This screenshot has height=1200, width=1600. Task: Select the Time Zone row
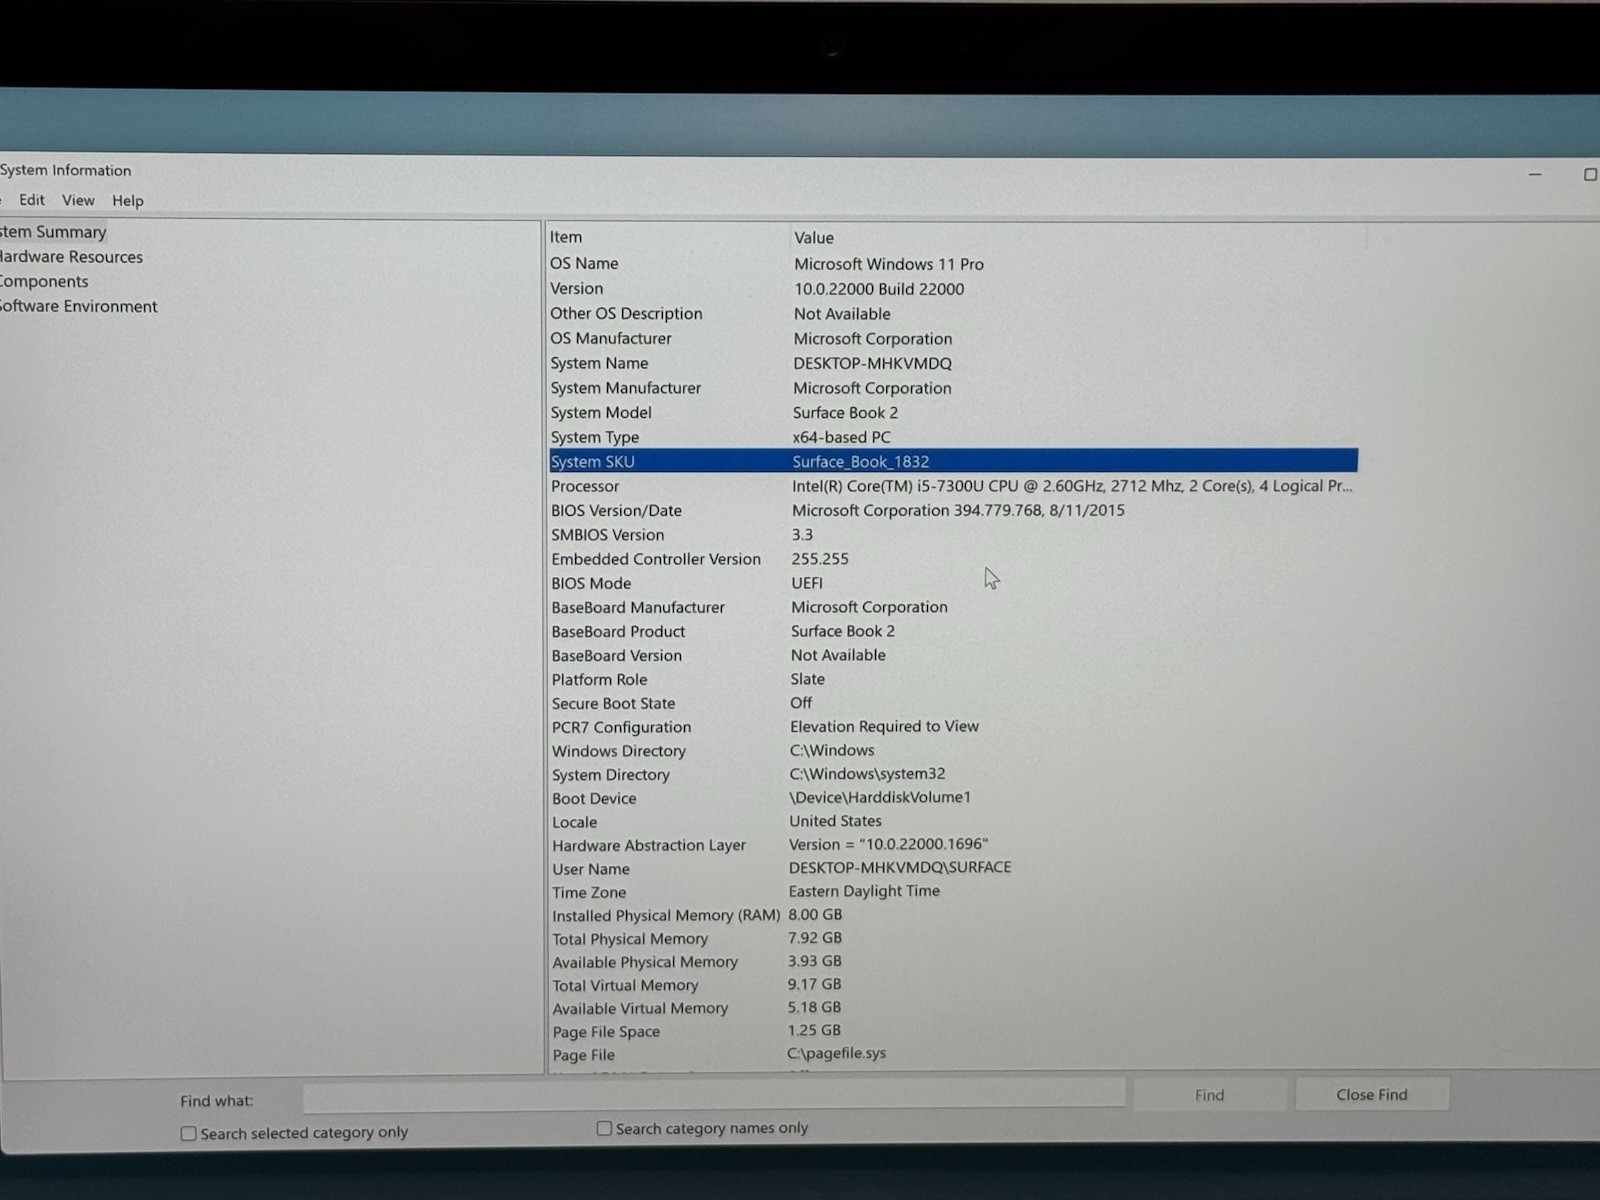click(x=953, y=892)
